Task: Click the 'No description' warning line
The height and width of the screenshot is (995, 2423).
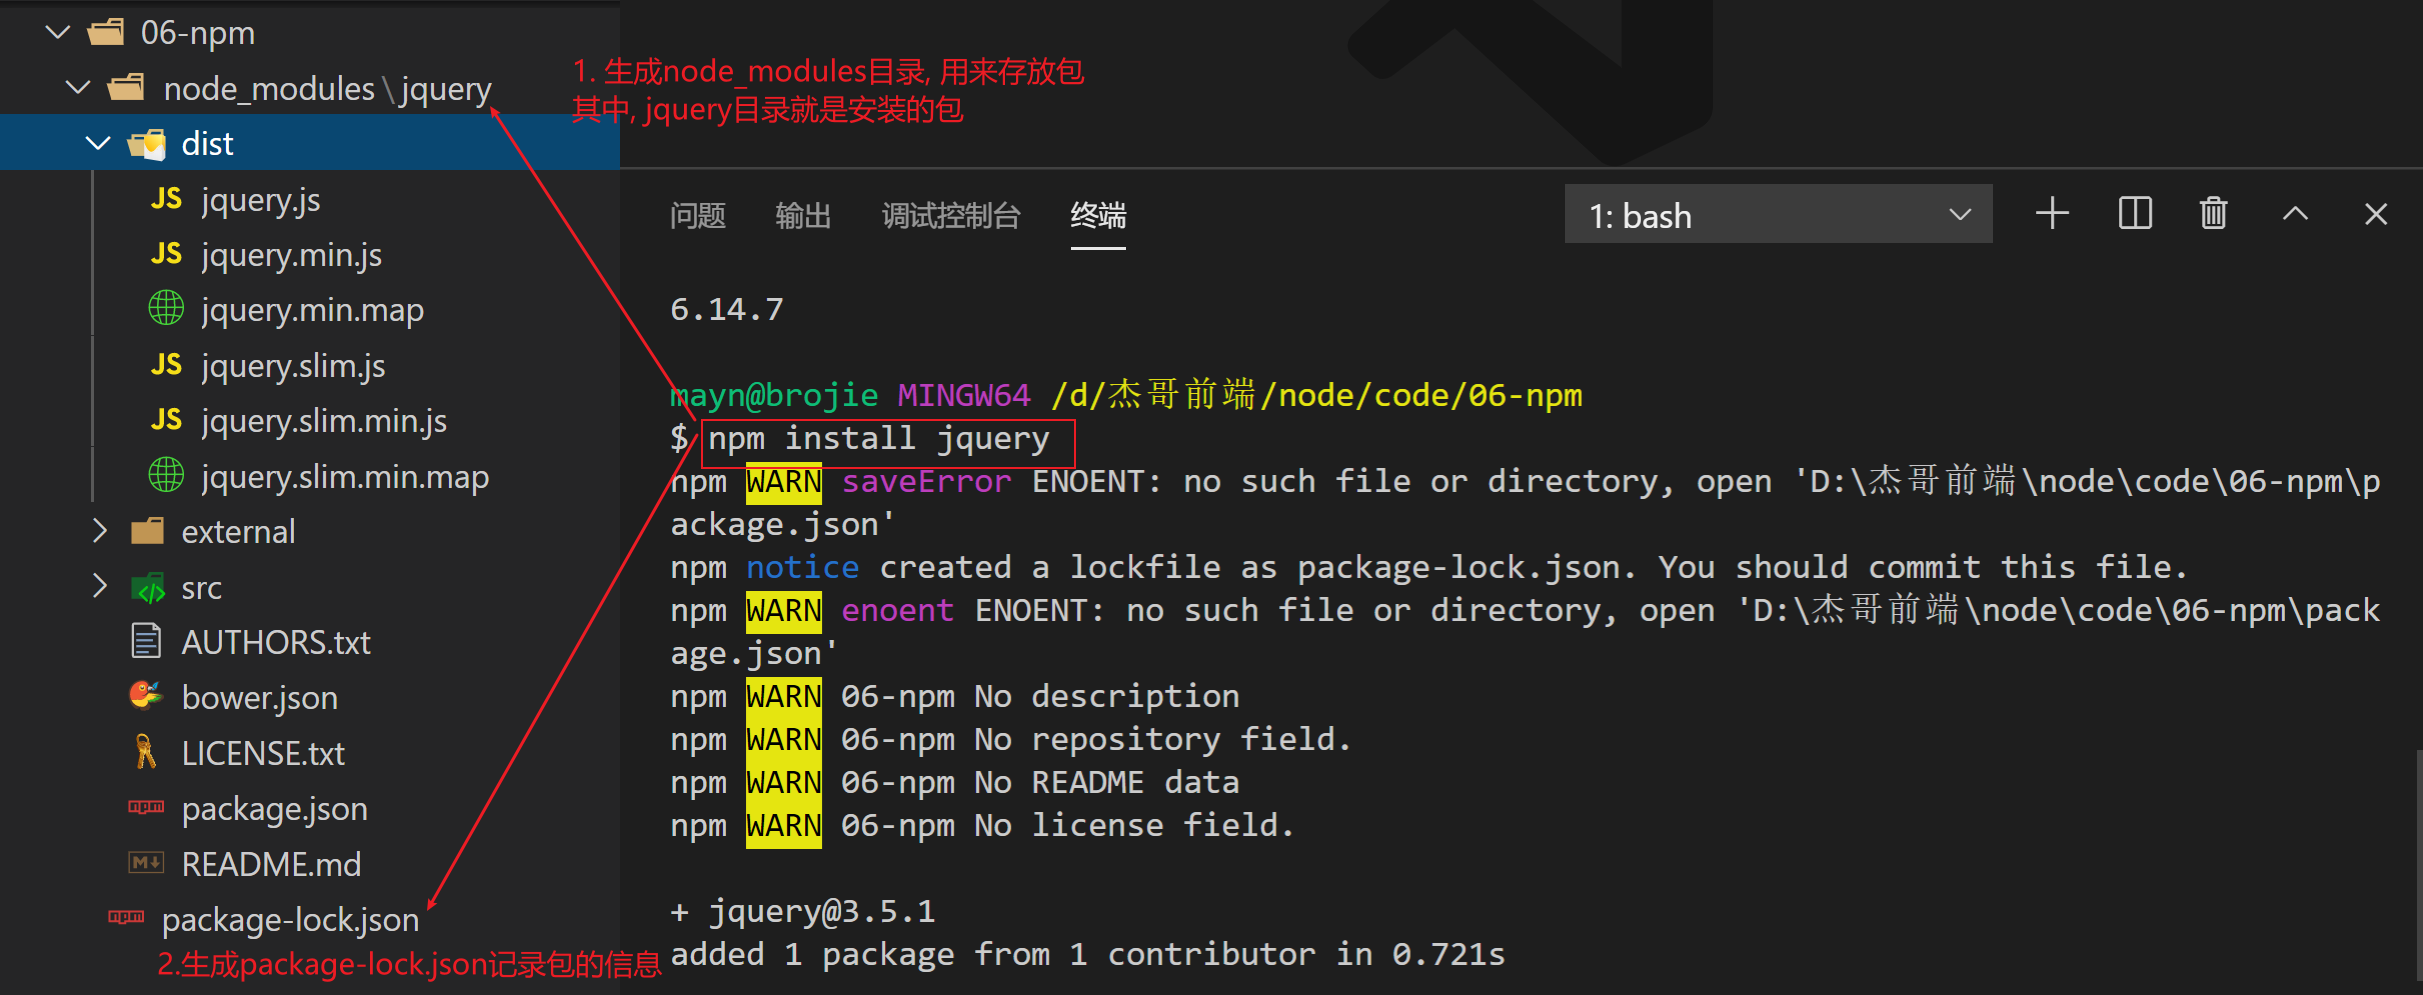Action: click(955, 696)
